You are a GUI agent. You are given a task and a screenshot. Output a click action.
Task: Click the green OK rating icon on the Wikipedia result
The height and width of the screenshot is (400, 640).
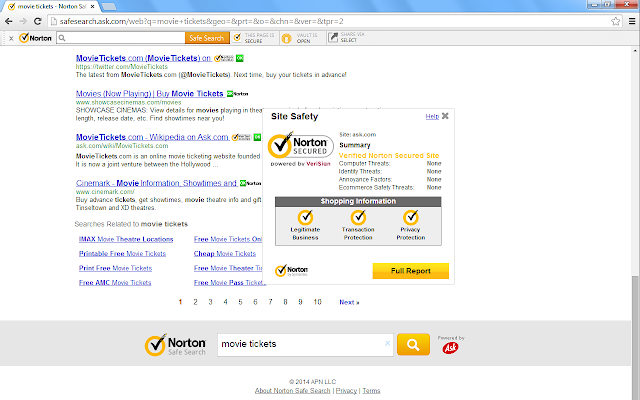(x=257, y=138)
